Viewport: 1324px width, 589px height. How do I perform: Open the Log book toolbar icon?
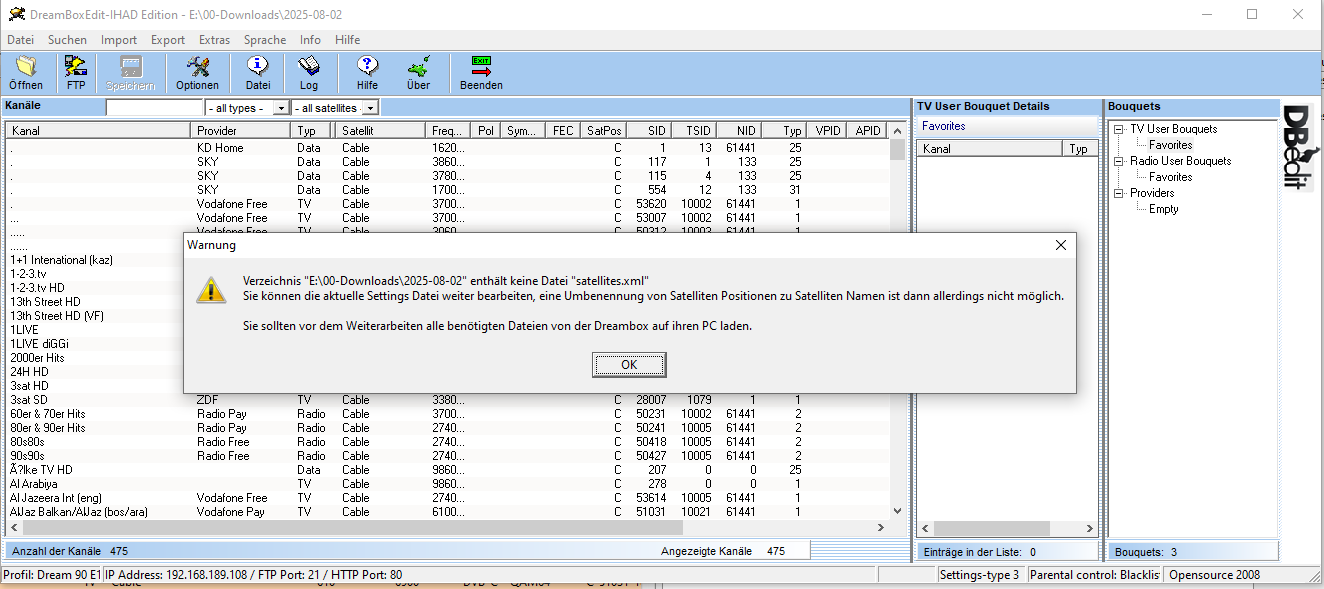point(309,73)
